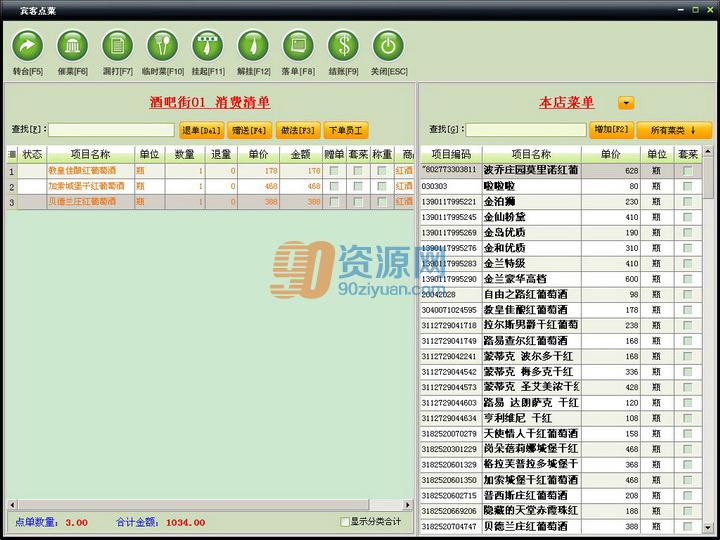
Task: Click the order grid scroll right arrow
Action: coord(407,505)
